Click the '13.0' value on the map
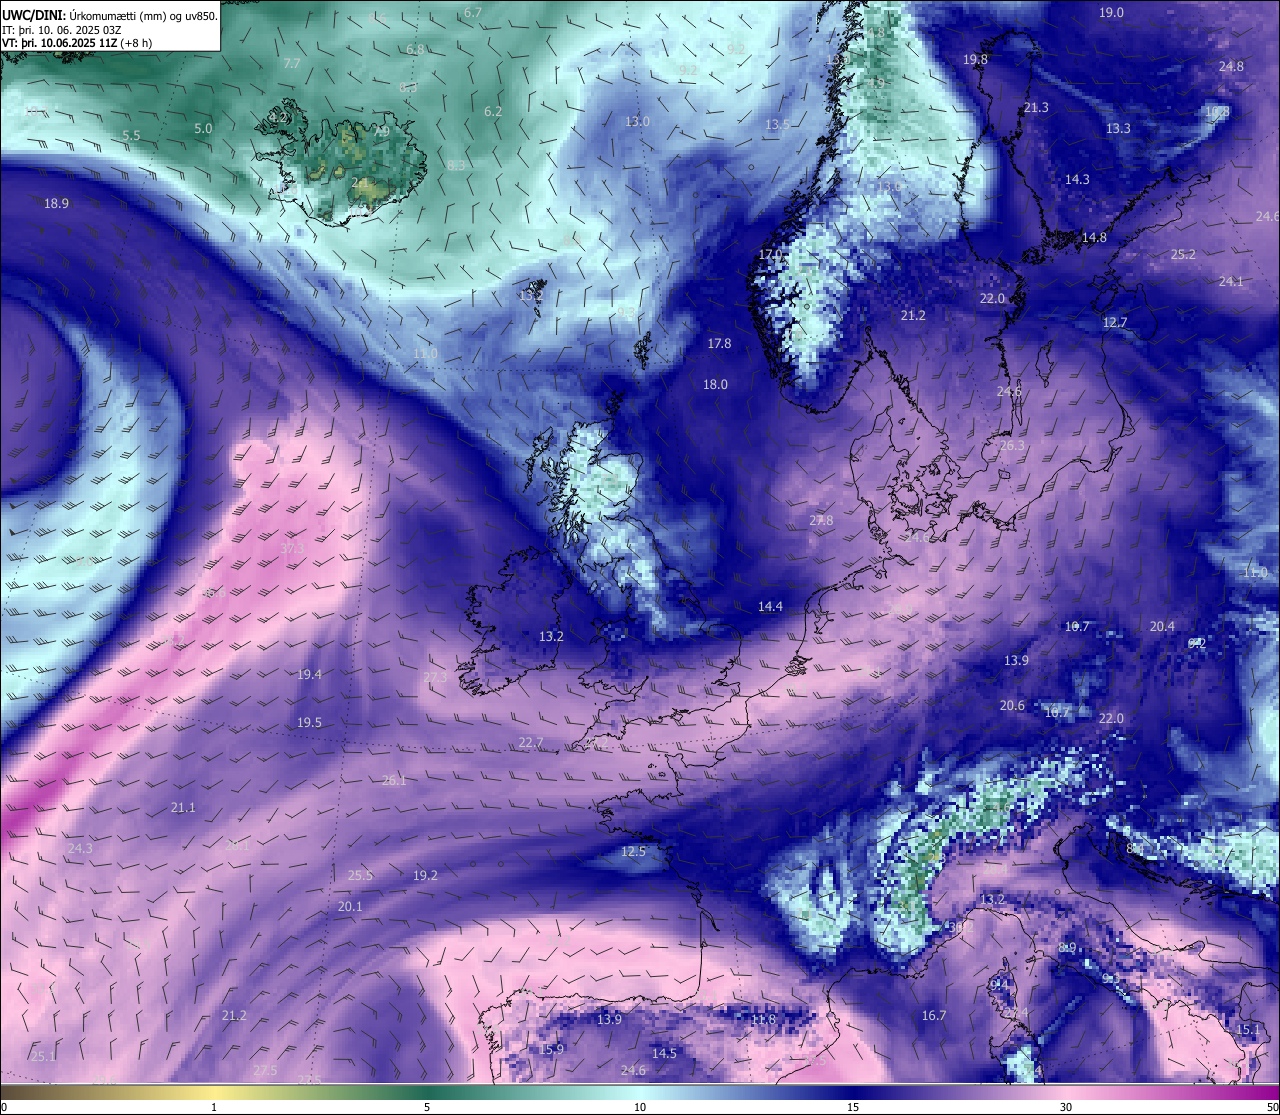Viewport: 1280px width, 1115px height. [x=637, y=121]
